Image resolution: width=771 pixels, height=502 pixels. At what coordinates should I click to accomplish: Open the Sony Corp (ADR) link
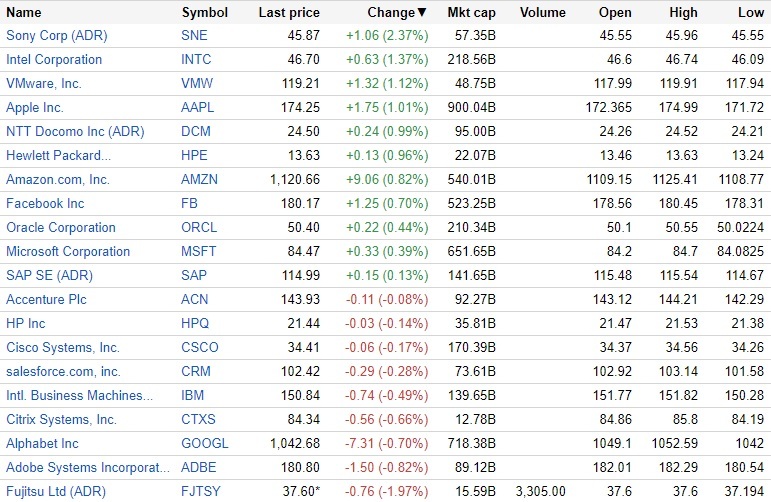(x=56, y=35)
